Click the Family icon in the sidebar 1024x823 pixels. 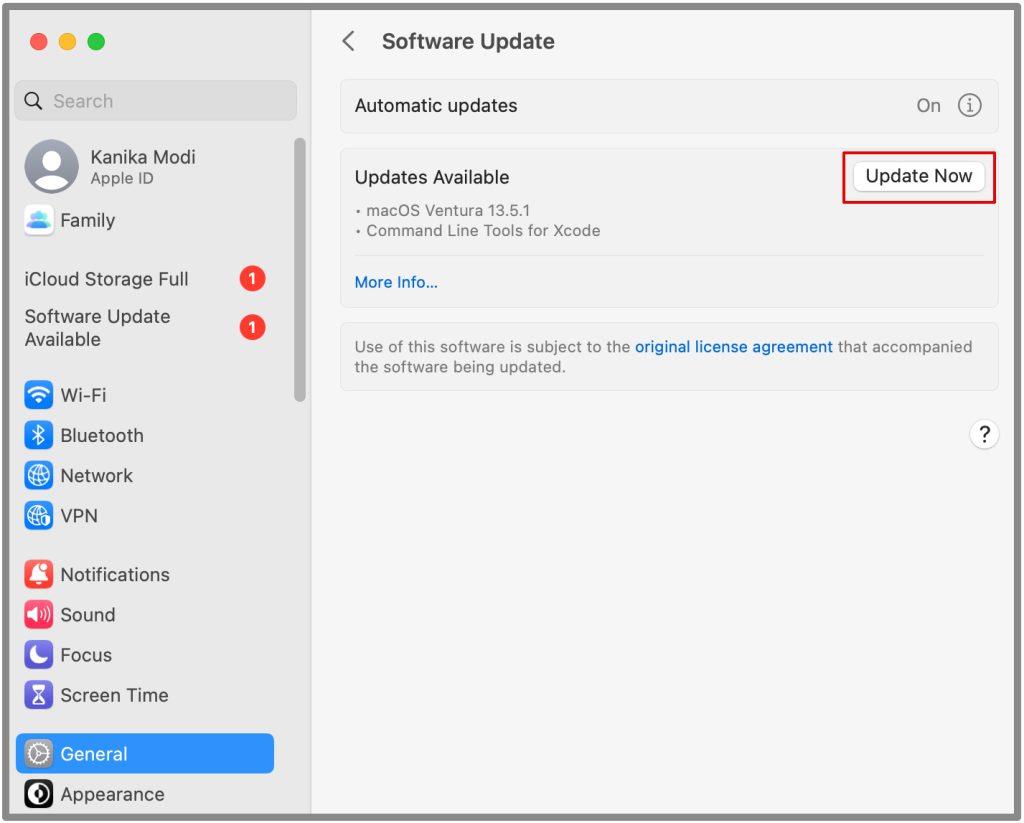click(x=39, y=220)
